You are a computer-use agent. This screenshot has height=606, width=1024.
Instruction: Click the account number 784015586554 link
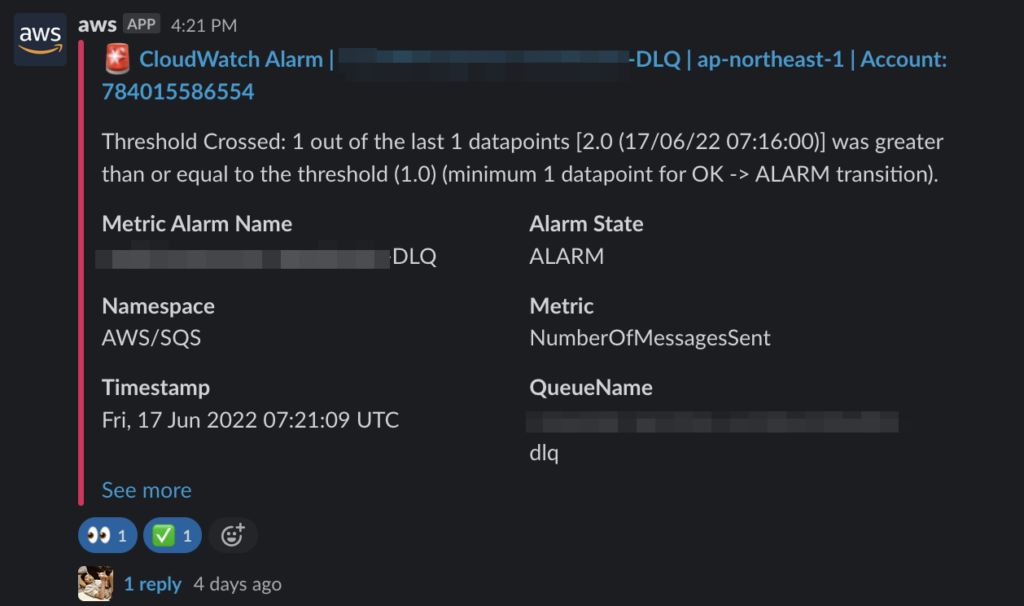pyautogui.click(x=178, y=91)
